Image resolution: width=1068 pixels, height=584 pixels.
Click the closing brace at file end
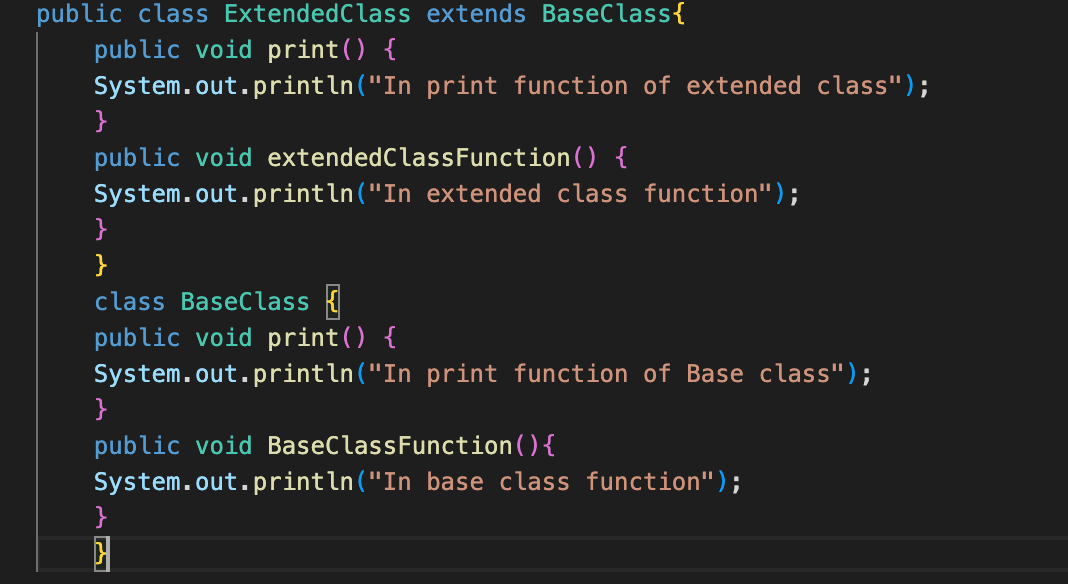[x=99, y=554]
